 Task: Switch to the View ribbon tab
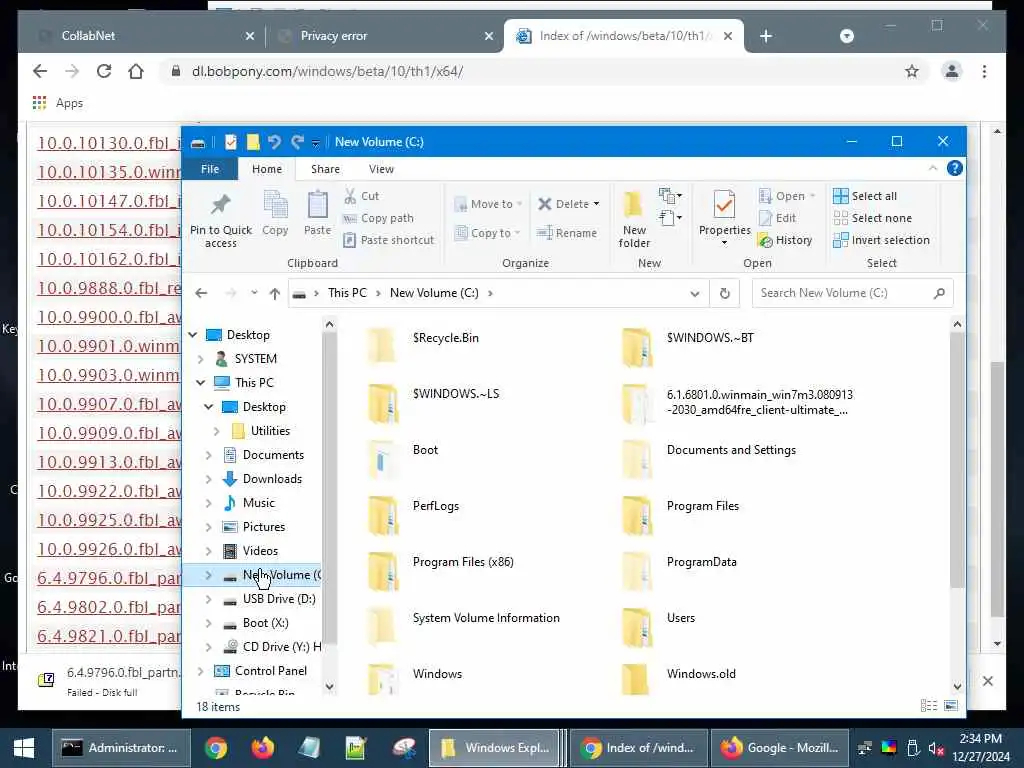coord(381,169)
